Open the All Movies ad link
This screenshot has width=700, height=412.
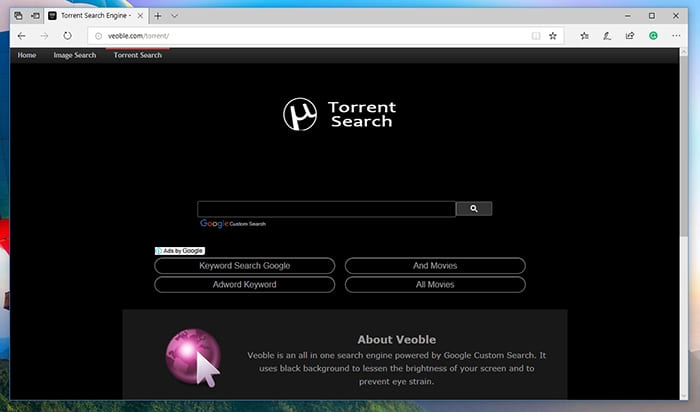[435, 284]
